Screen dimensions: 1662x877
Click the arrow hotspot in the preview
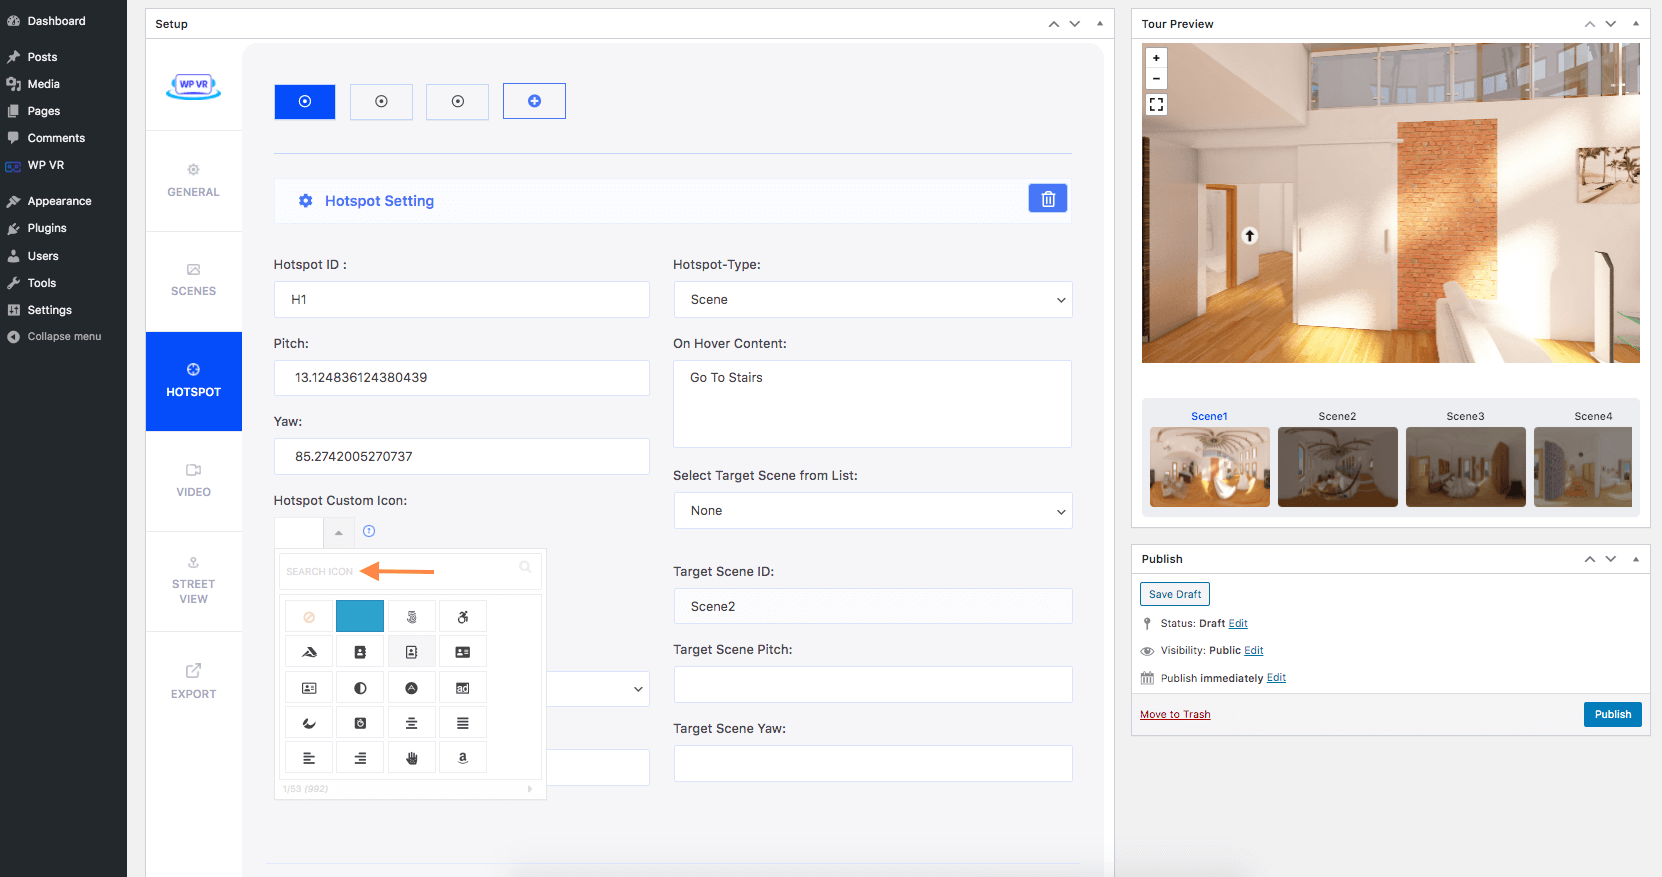1249,236
